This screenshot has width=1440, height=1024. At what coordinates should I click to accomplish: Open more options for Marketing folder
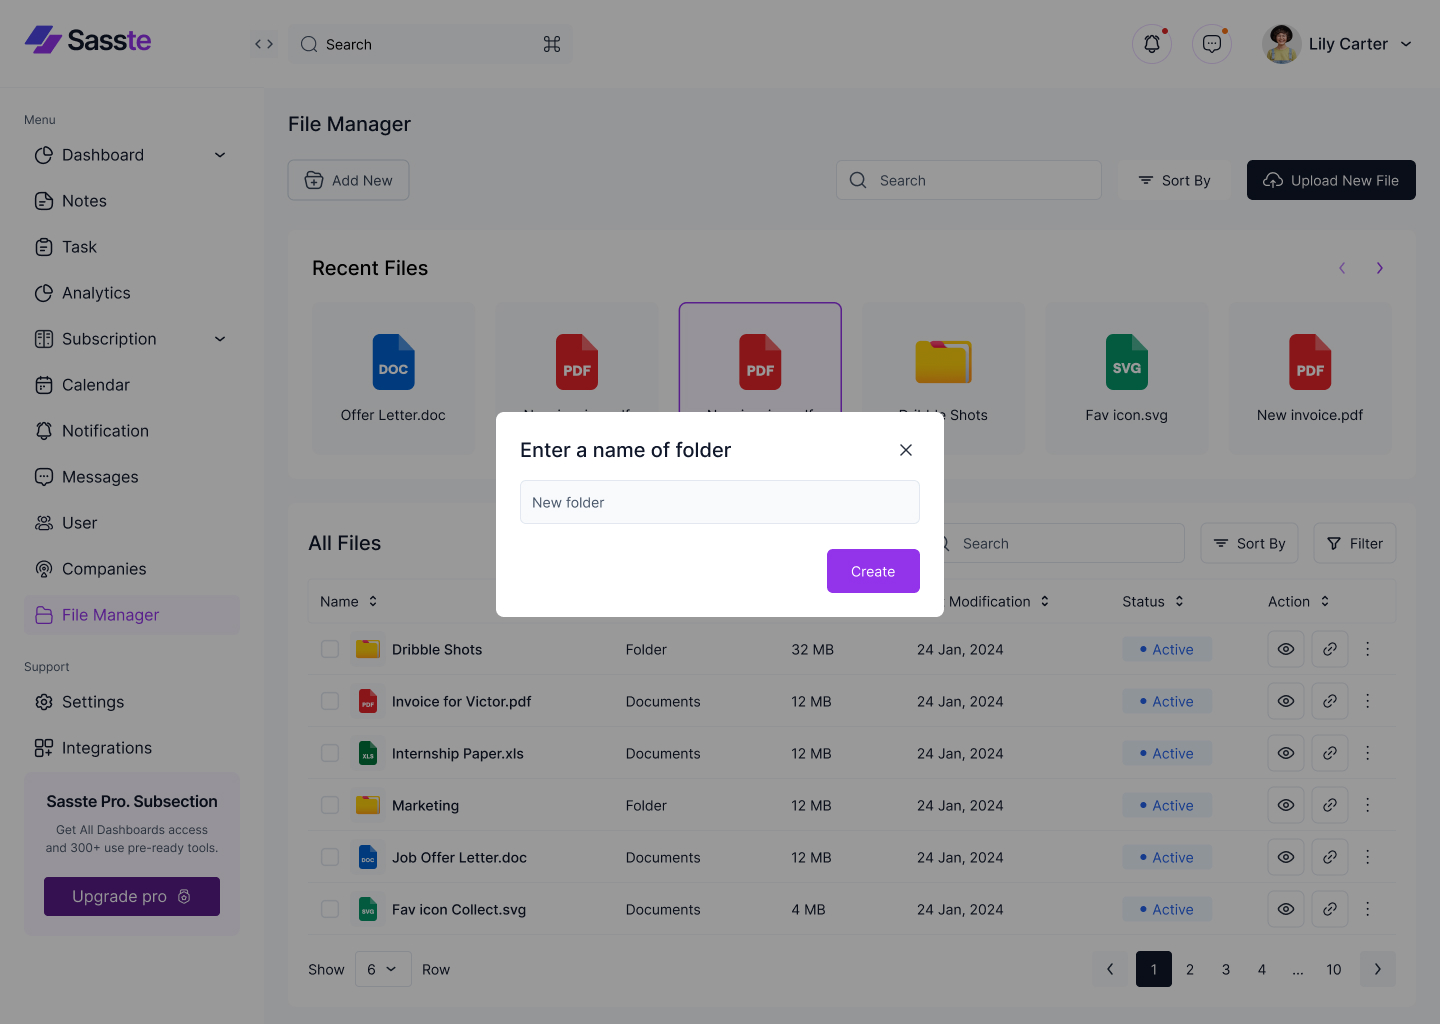click(x=1368, y=805)
